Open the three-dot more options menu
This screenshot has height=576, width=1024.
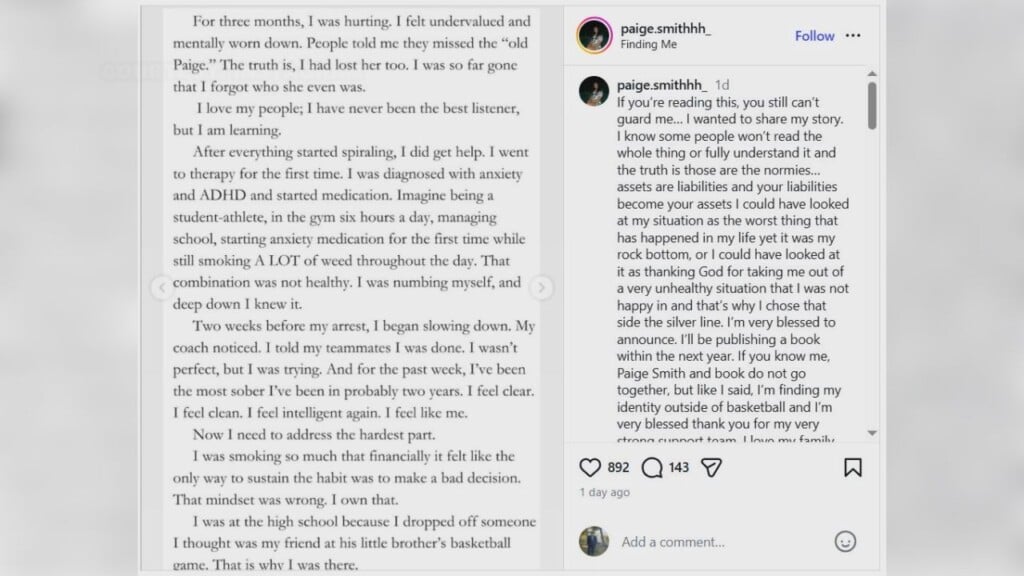click(x=853, y=36)
